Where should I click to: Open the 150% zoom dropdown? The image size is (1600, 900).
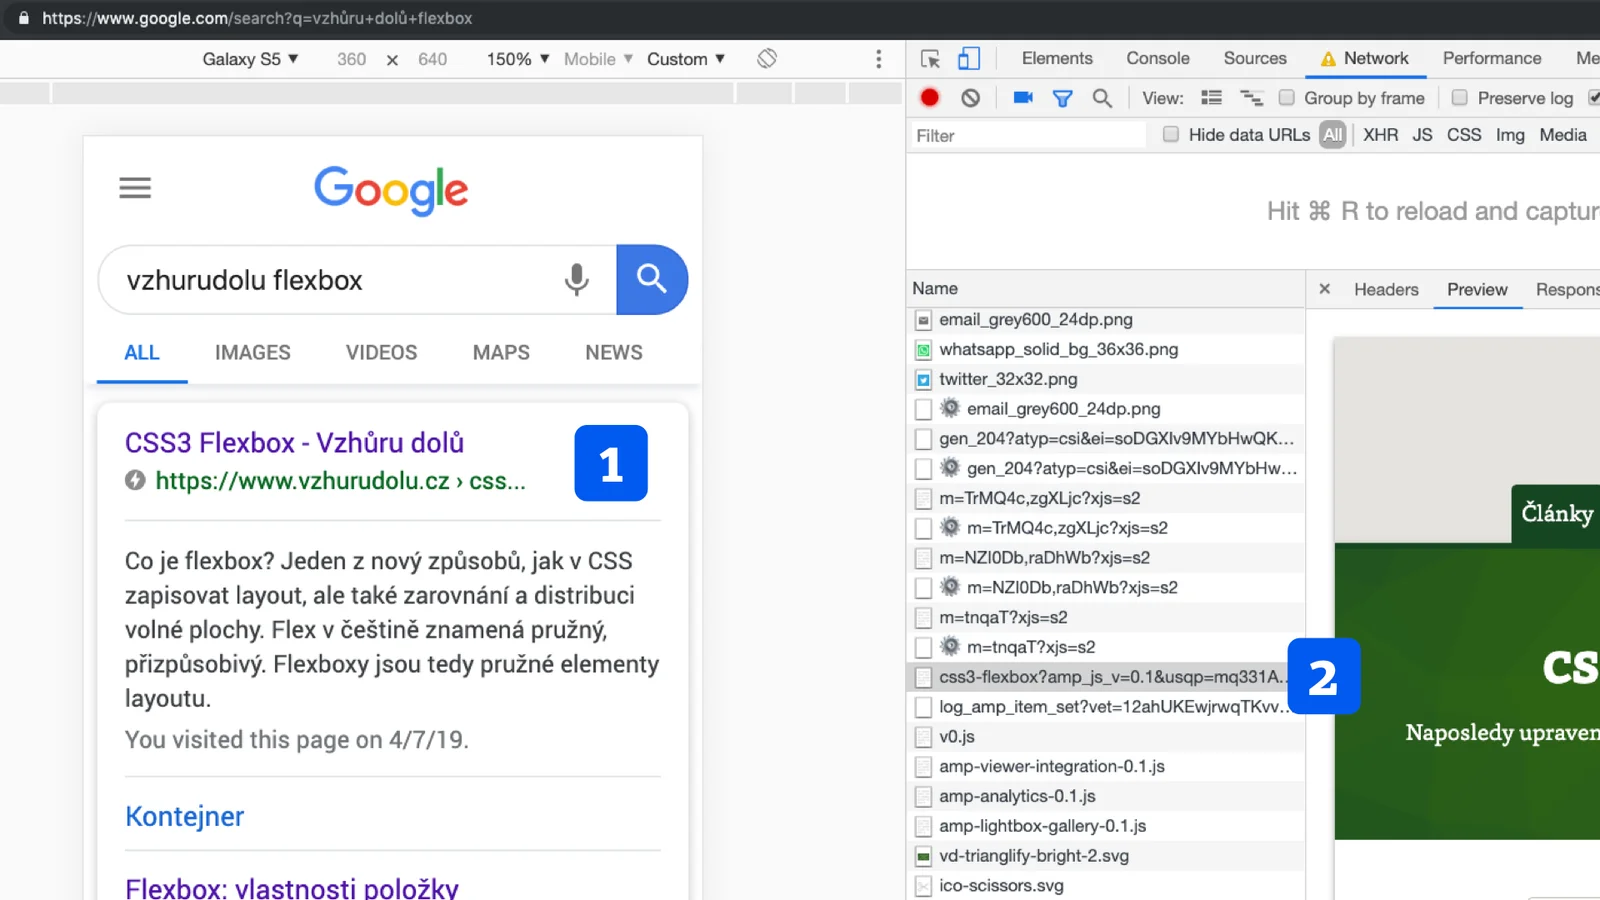tap(517, 59)
